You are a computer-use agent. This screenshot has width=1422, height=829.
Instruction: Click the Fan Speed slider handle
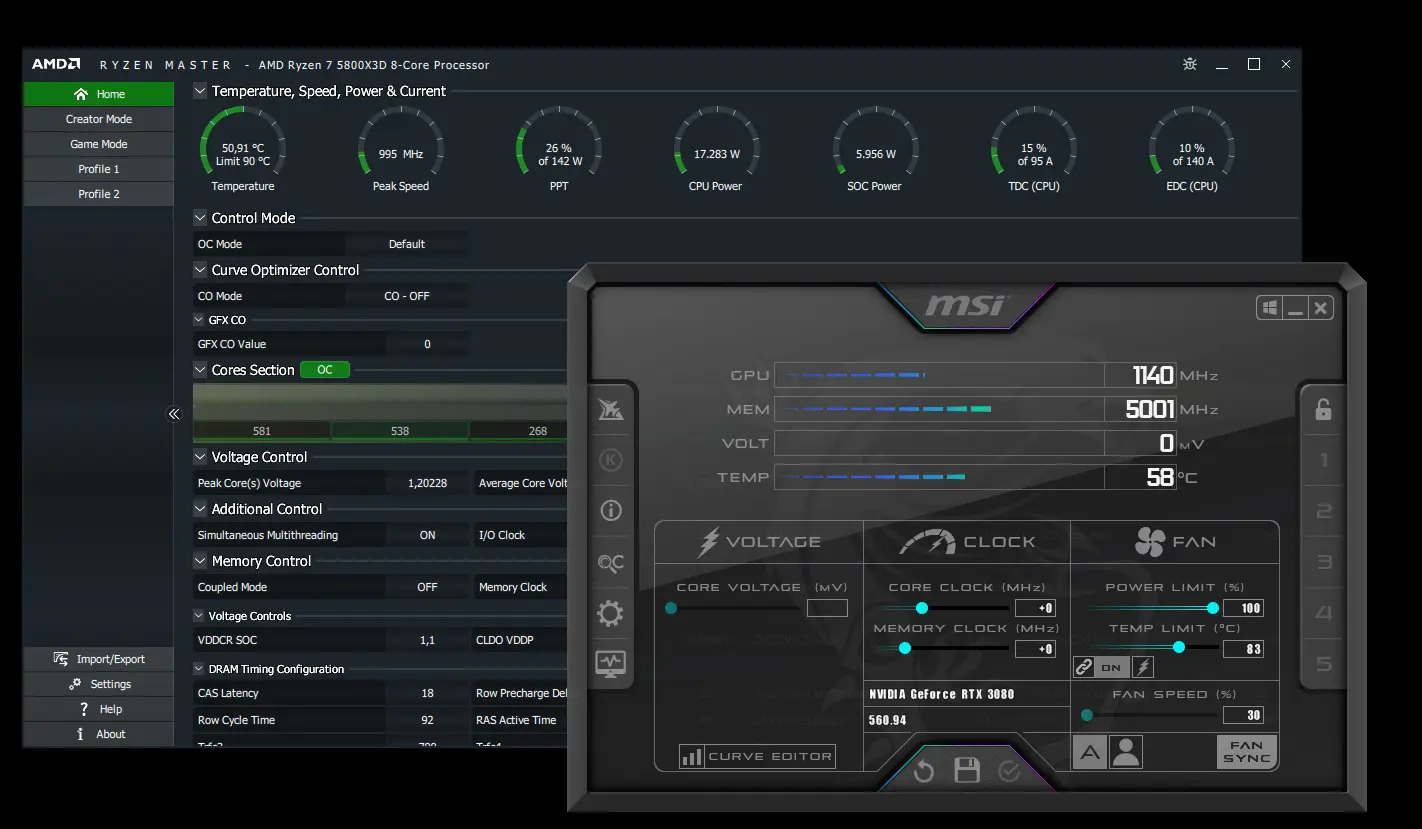click(1087, 715)
